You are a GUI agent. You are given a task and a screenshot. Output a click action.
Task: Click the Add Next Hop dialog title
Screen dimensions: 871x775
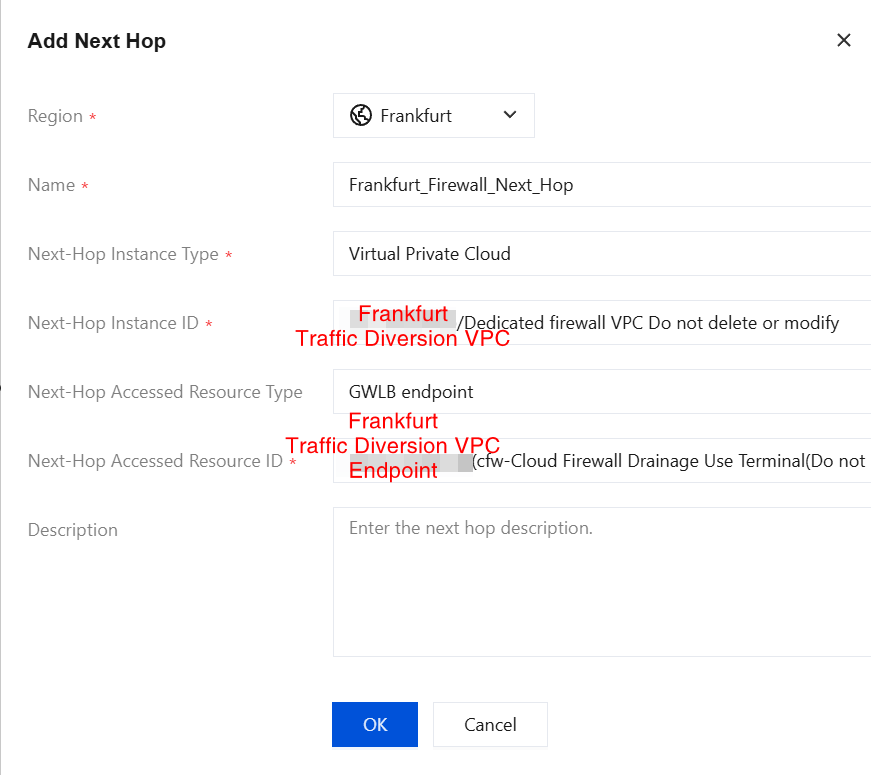[x=97, y=41]
